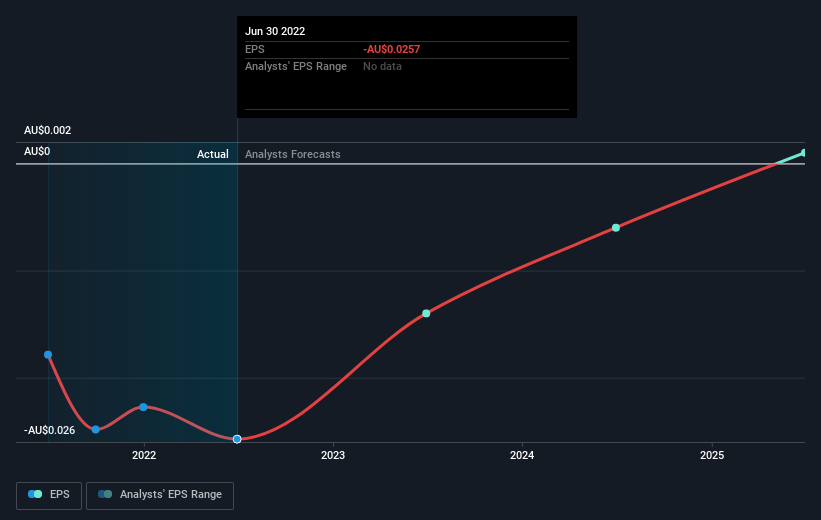
Task: Select the mid-2024 forecast data point
Action: coord(616,228)
